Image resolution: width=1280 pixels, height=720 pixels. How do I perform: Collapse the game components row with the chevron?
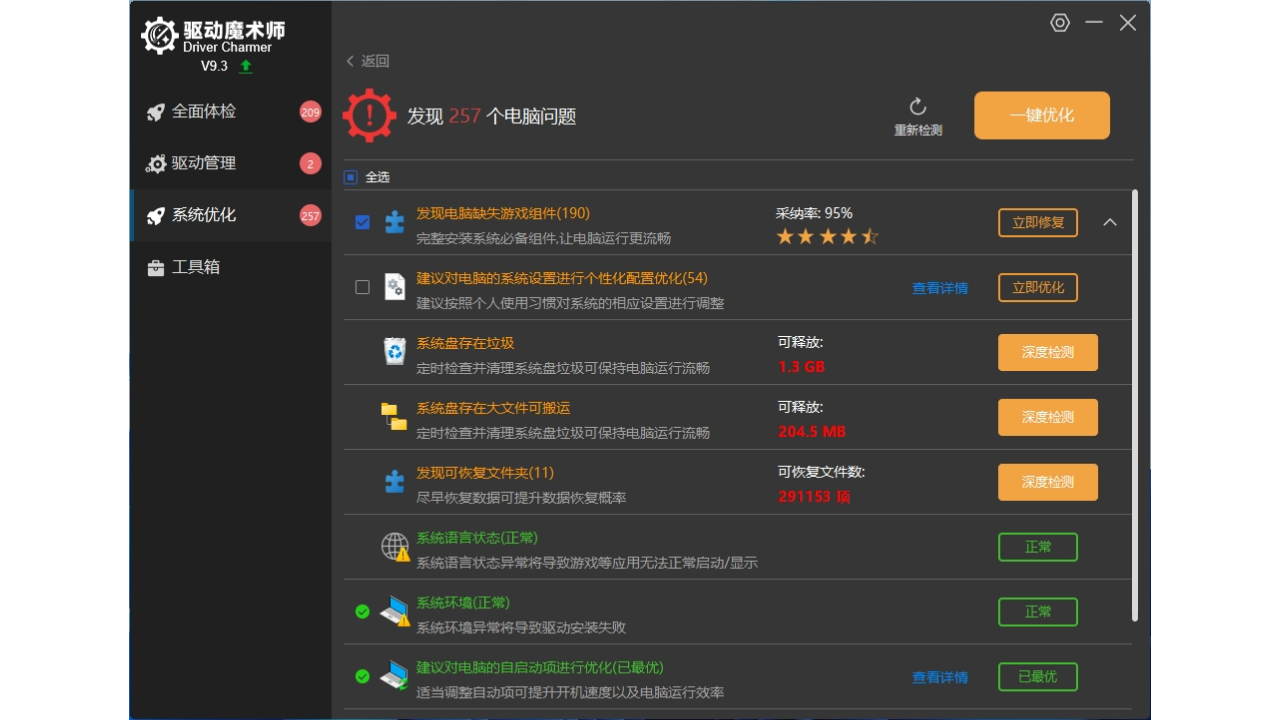(1110, 222)
